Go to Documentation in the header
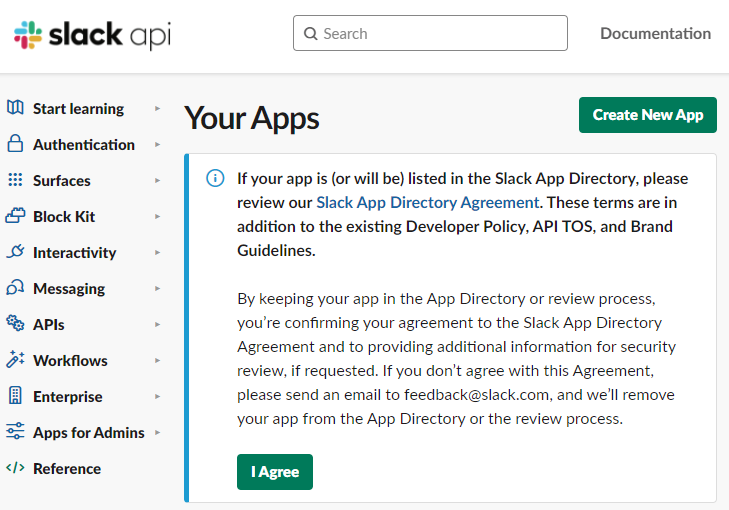The width and height of the screenshot is (729, 510). point(656,33)
